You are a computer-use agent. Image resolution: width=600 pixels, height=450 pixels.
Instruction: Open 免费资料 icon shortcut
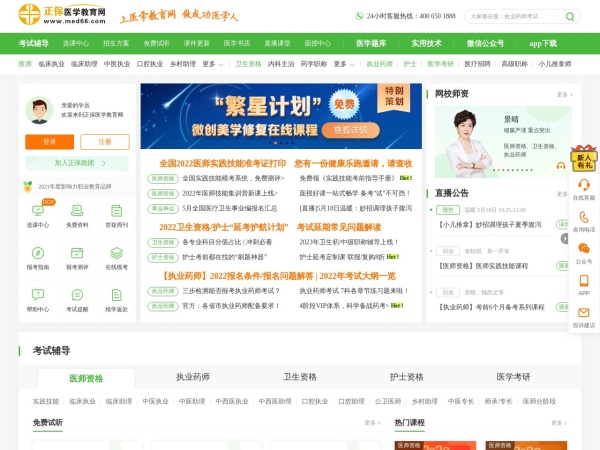(77, 212)
